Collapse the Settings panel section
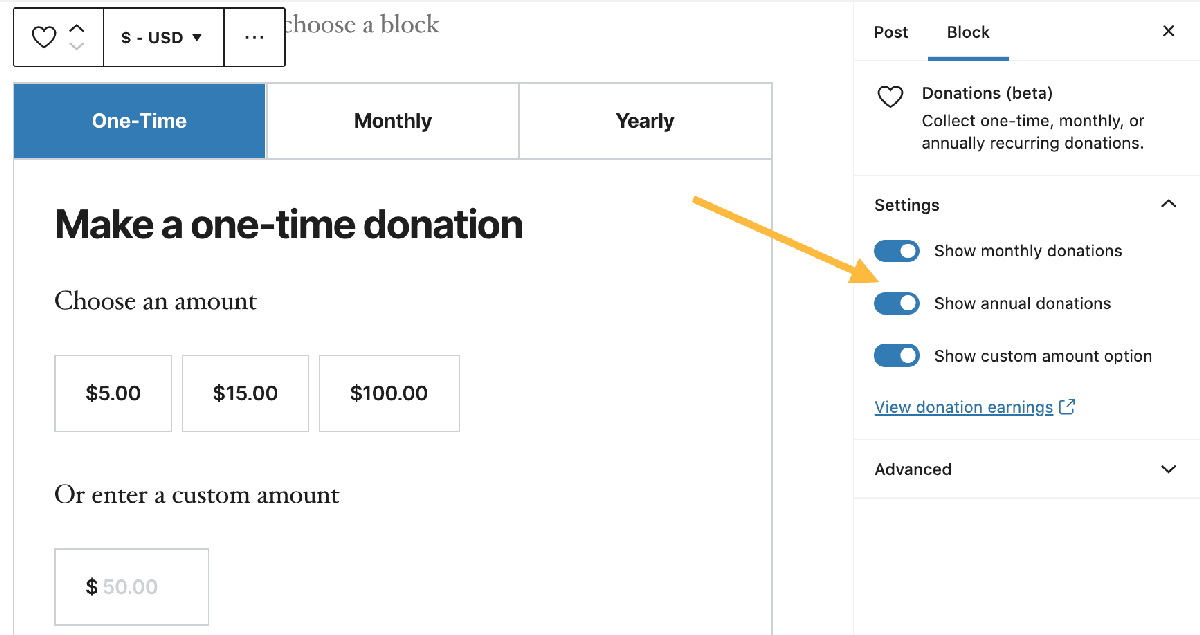Viewport: 1200px width, 635px height. tap(1168, 205)
